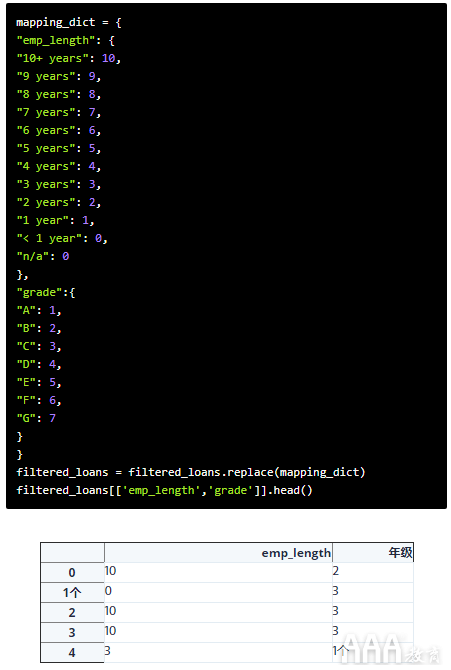
Task: Select the "n/a": 0 entry
Action: tap(43, 256)
